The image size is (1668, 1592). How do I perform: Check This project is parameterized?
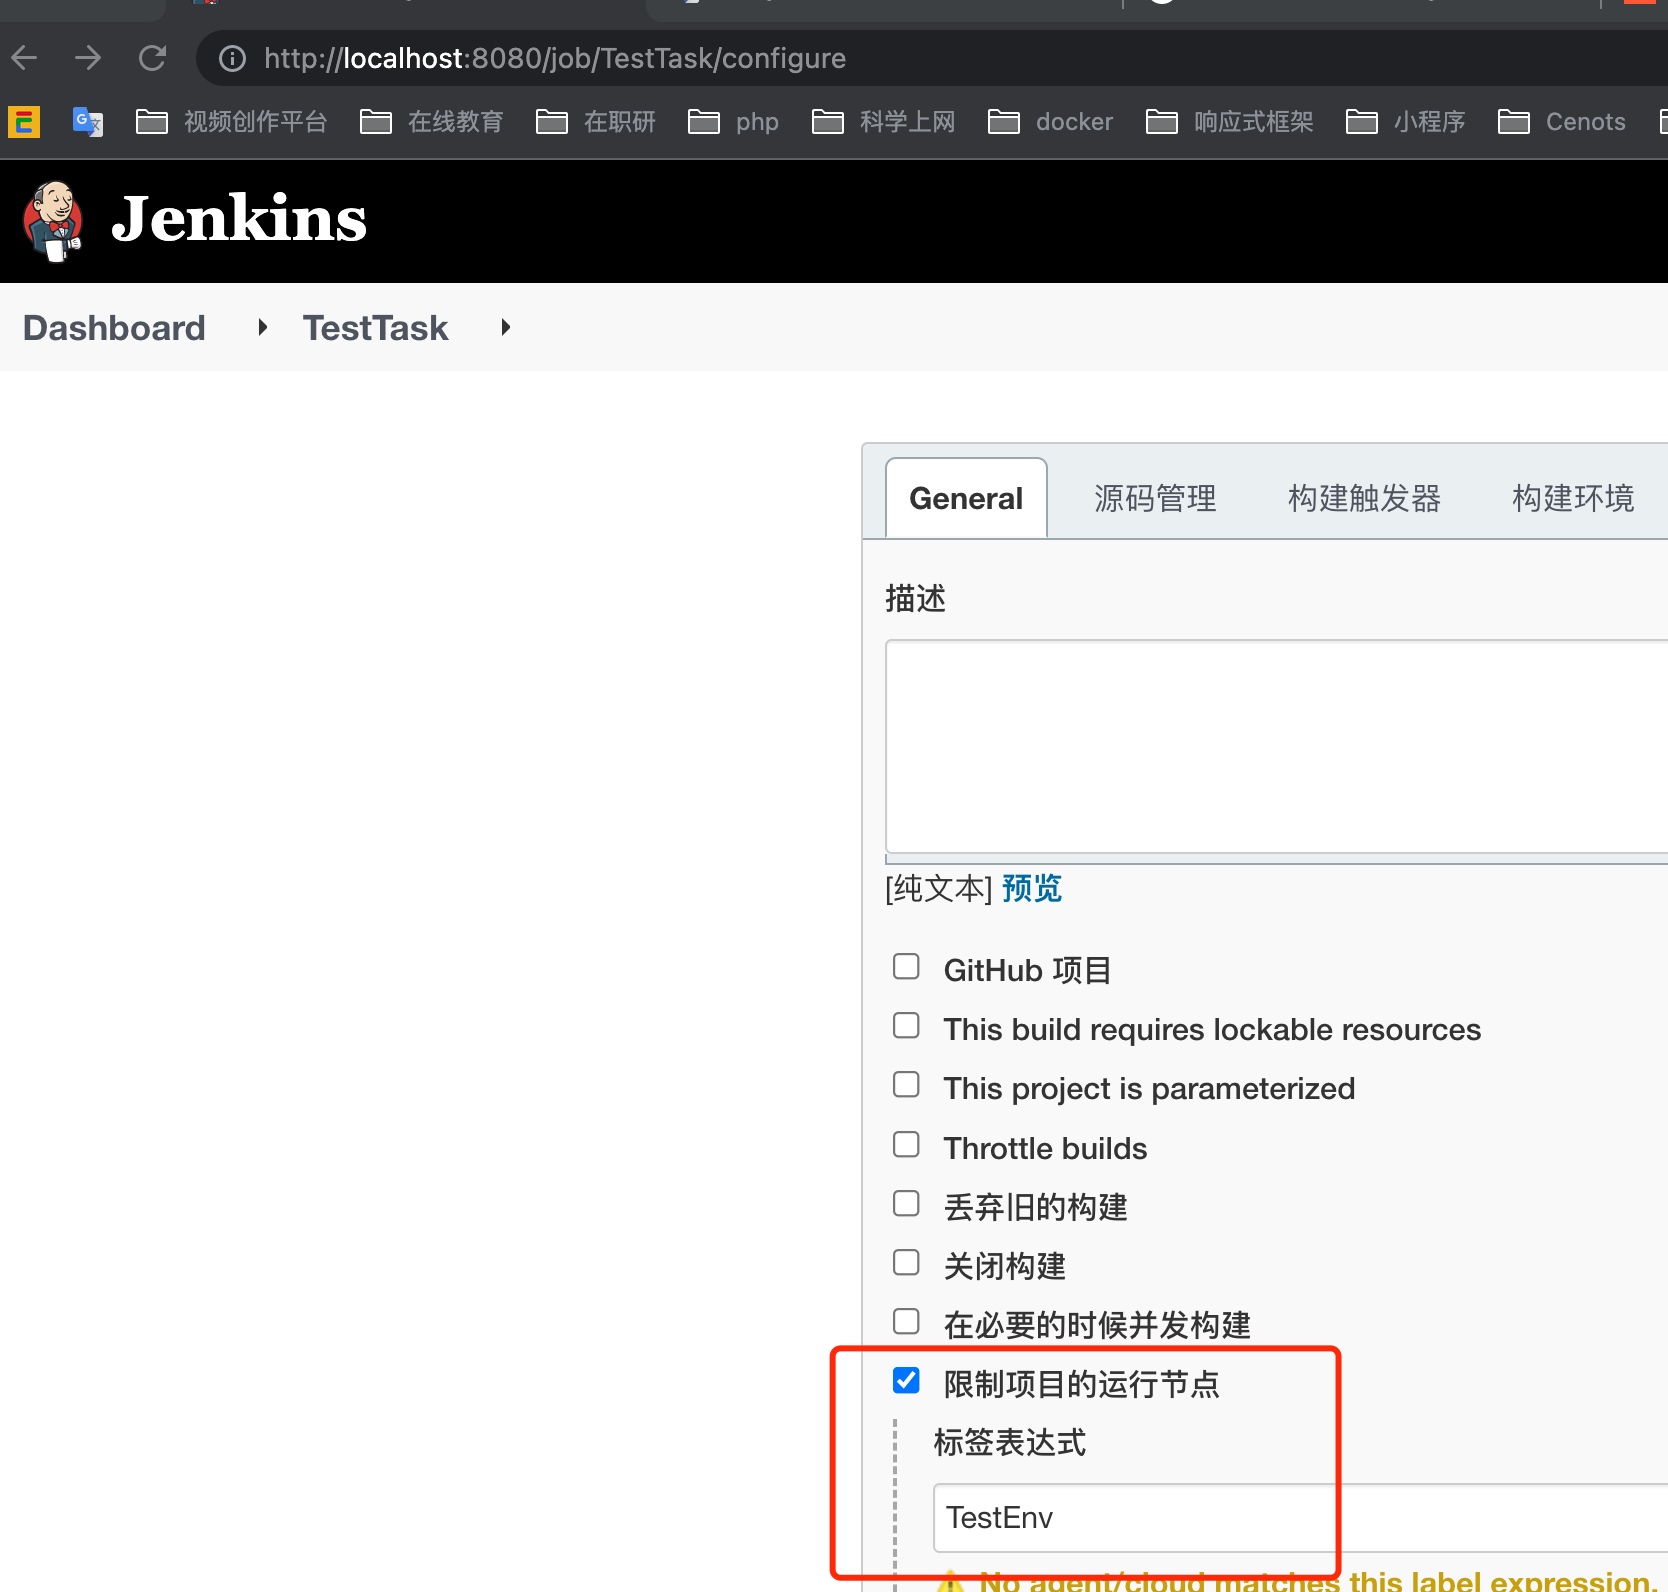[906, 1085]
